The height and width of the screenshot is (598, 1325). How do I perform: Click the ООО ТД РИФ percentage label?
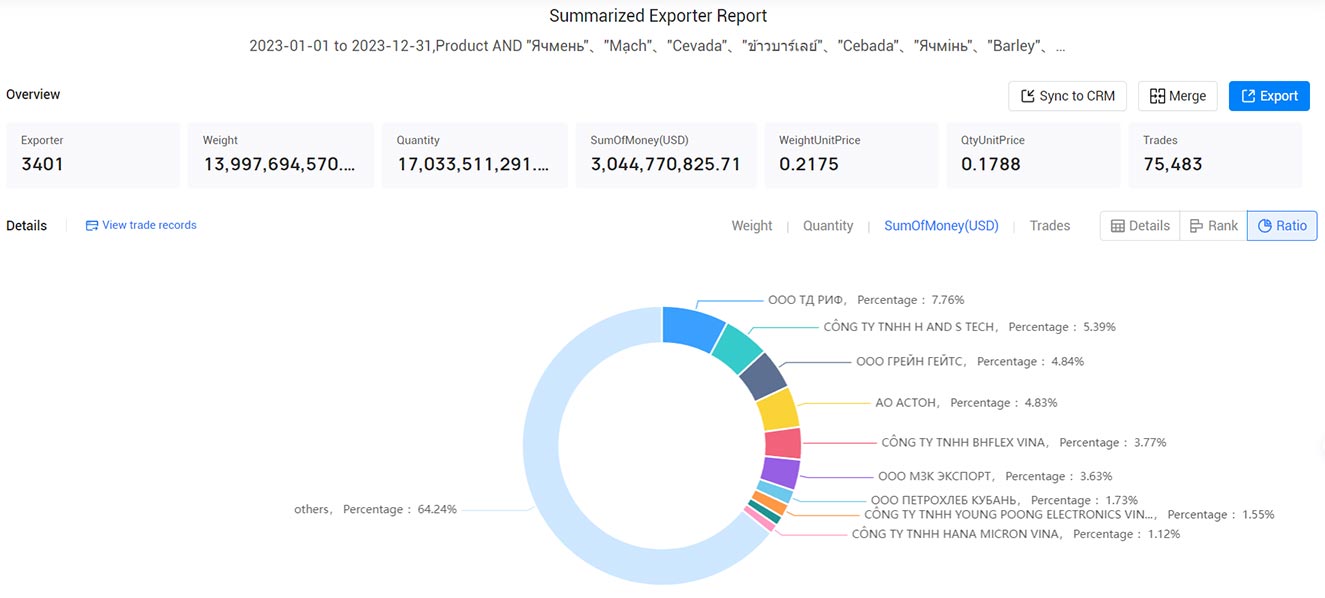[866, 300]
